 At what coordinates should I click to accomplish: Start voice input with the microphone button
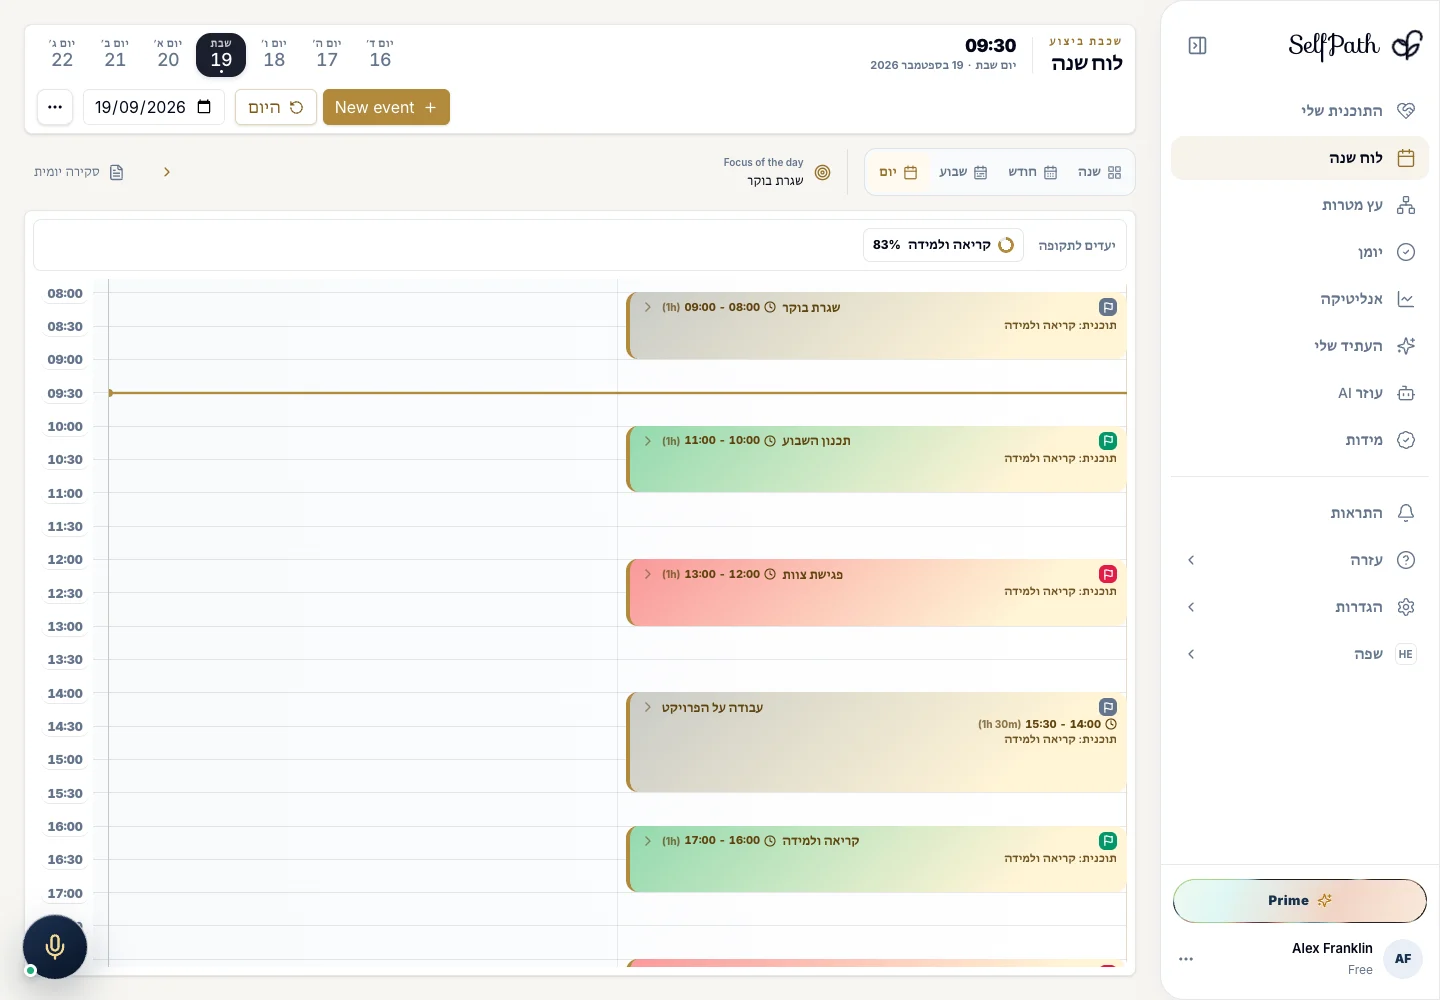55,946
